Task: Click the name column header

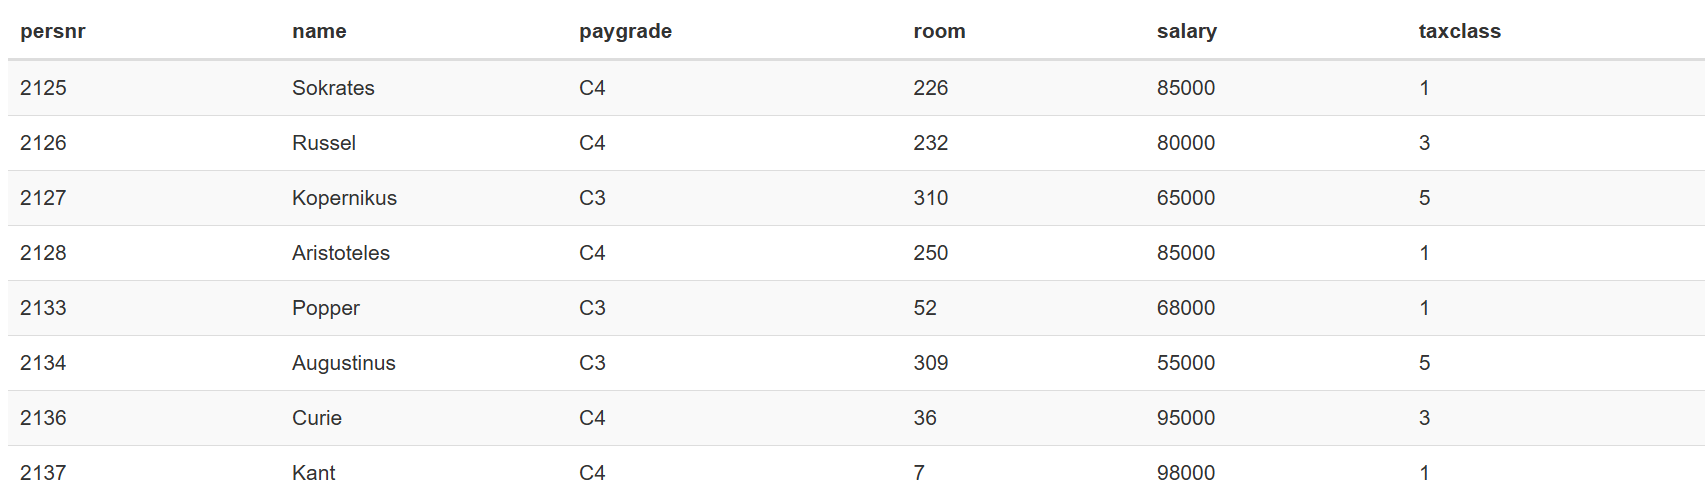Action: [319, 31]
